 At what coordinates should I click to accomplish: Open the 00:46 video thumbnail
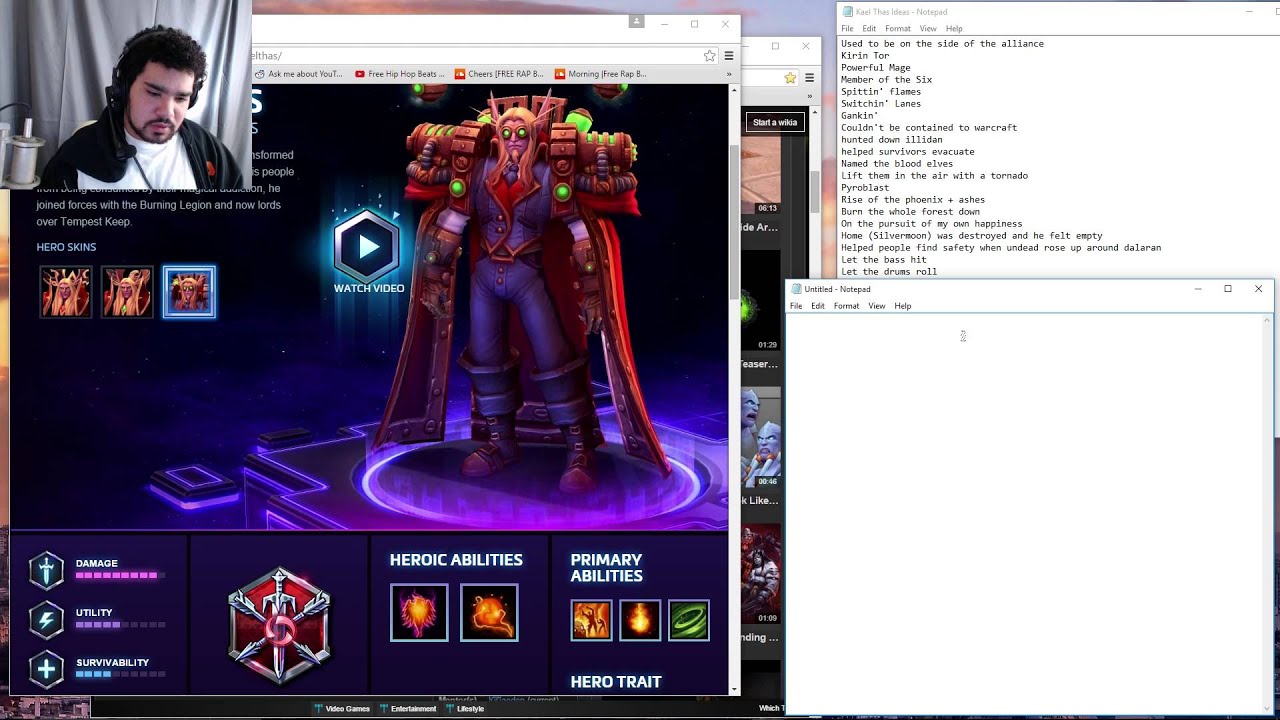761,437
